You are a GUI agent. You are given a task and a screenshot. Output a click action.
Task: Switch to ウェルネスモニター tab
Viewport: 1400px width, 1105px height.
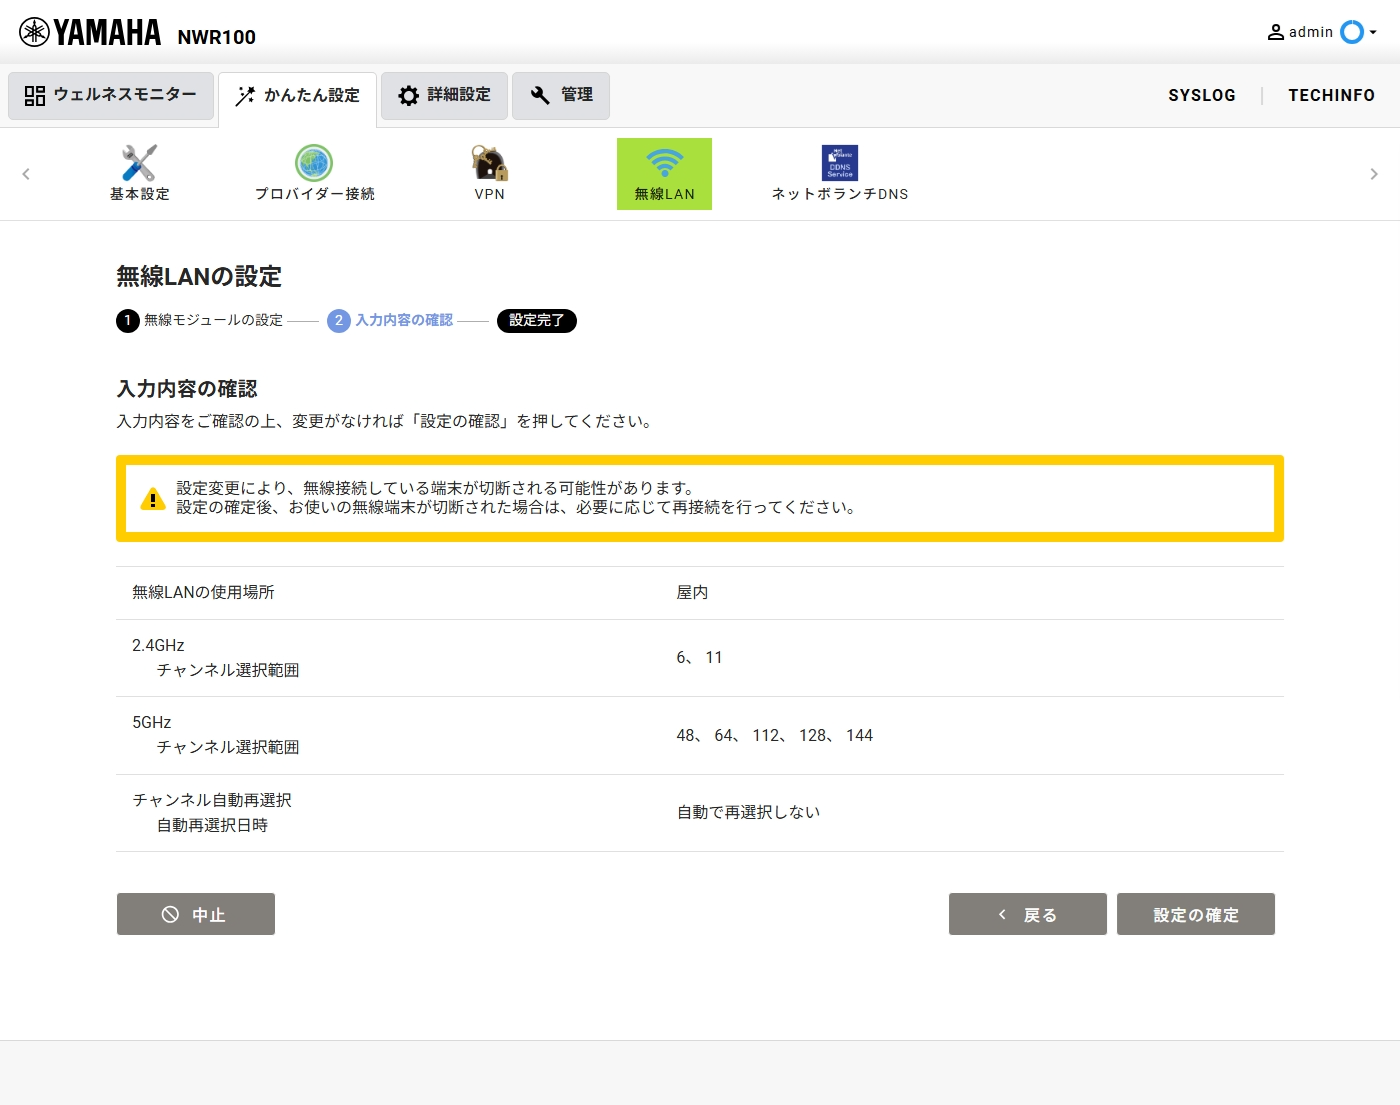(x=111, y=95)
